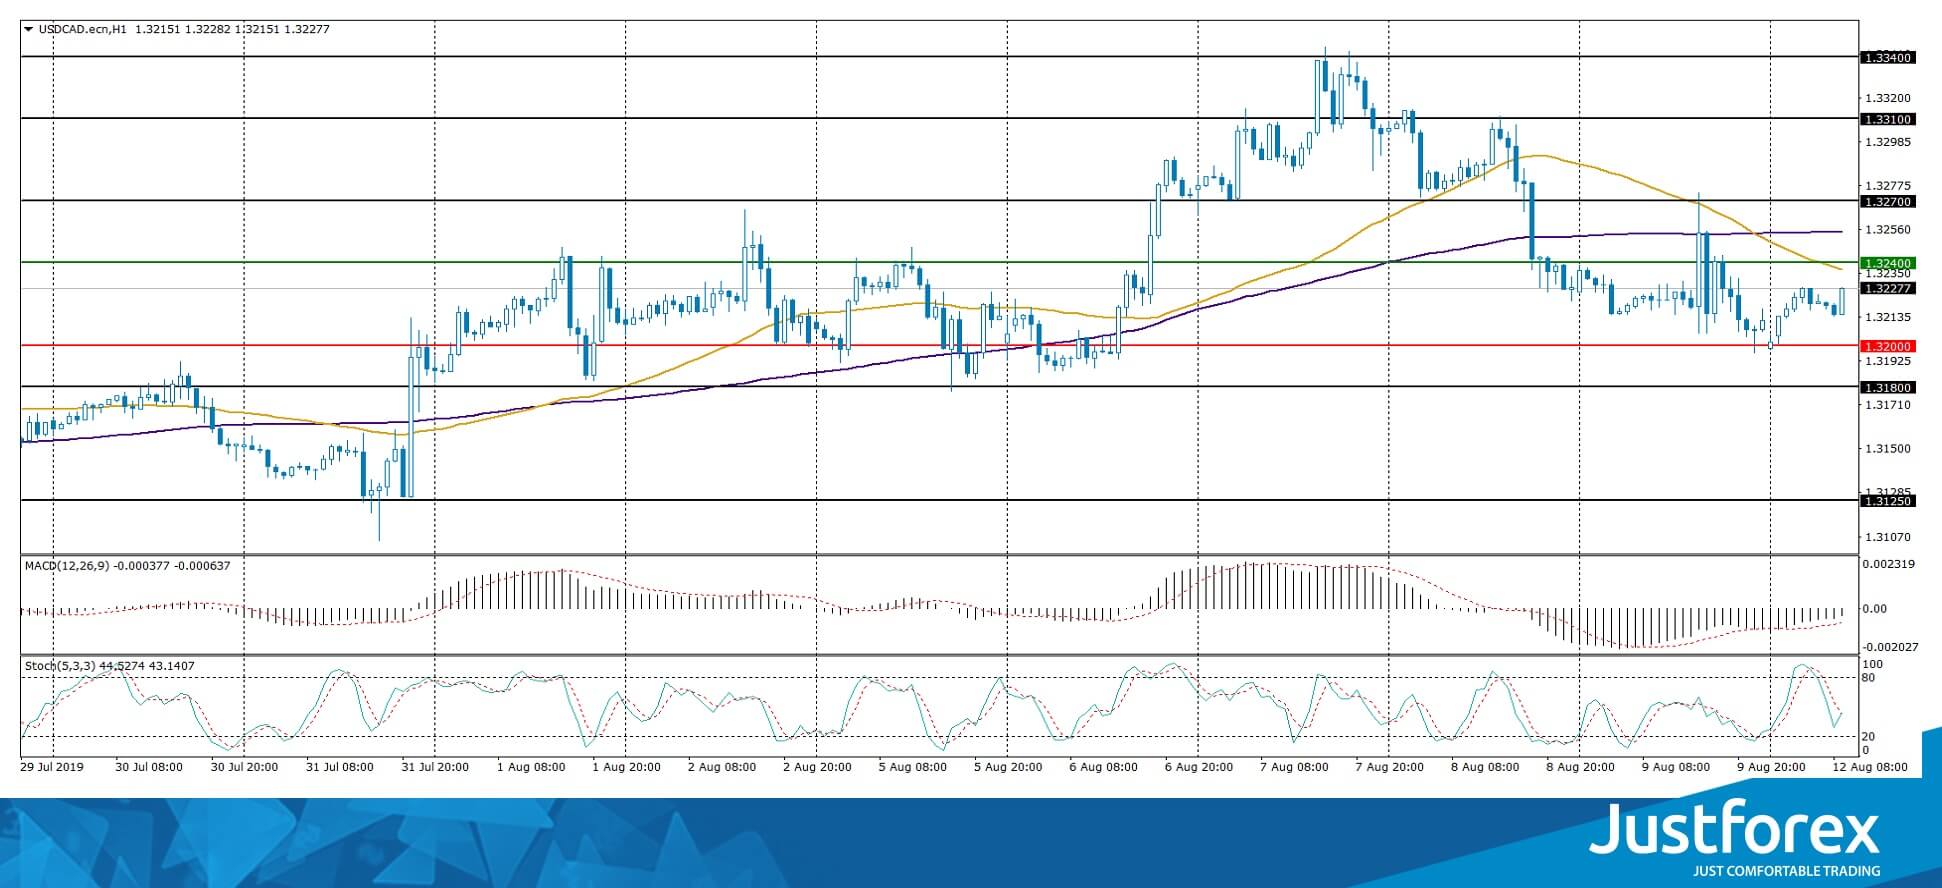Image resolution: width=1942 pixels, height=888 pixels.
Task: Click the 5 Aug 20:00 time label
Action: (x=1008, y=768)
